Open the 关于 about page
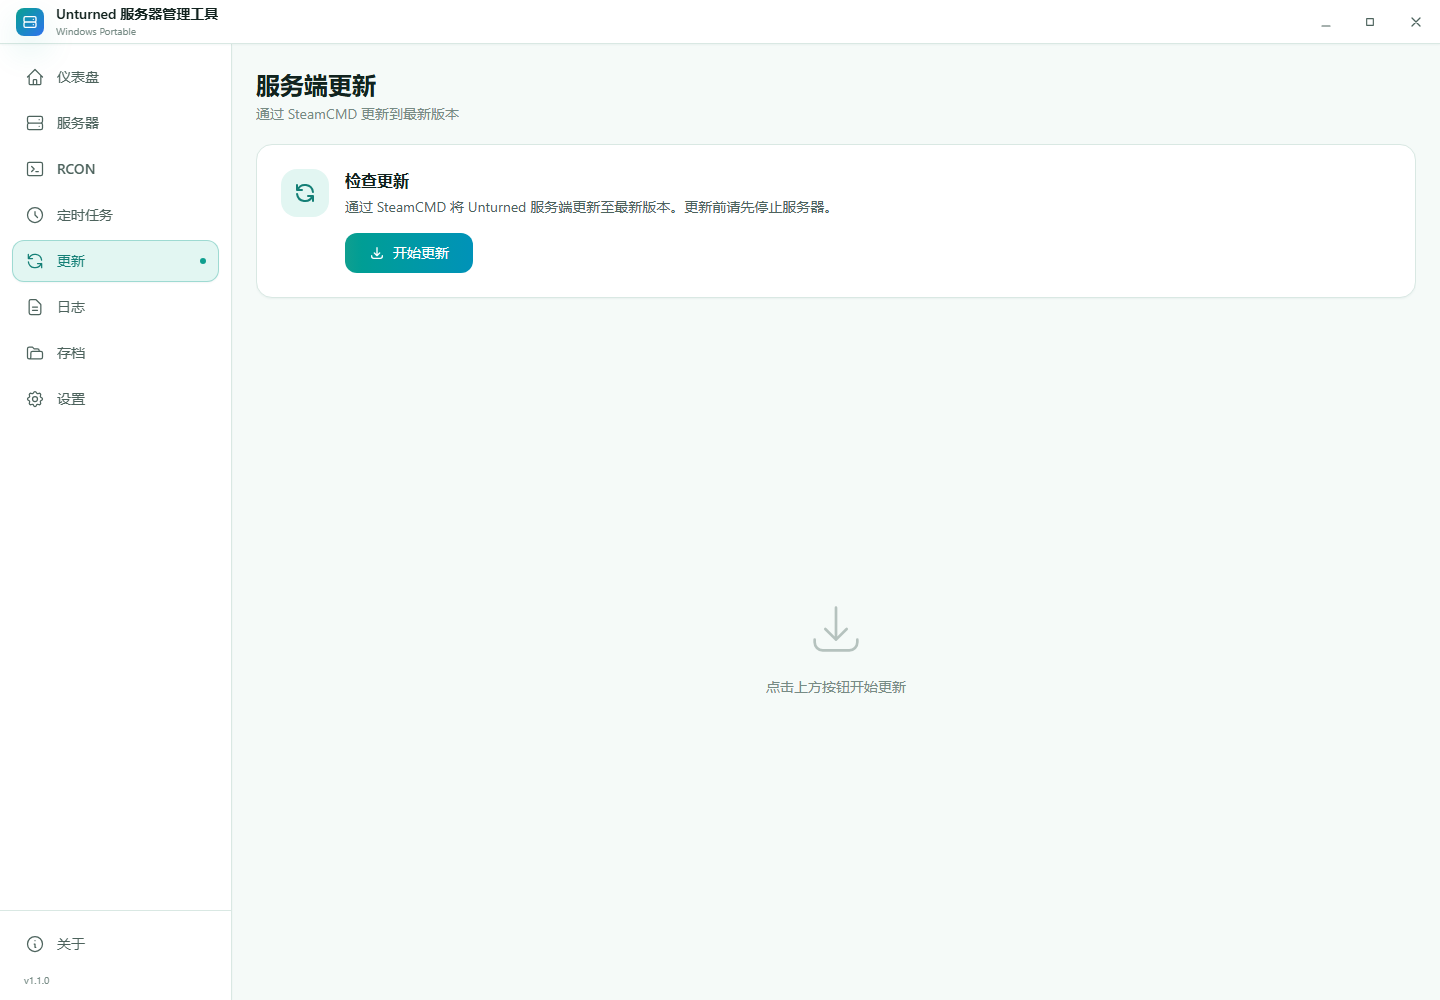The image size is (1440, 1000). 115,944
